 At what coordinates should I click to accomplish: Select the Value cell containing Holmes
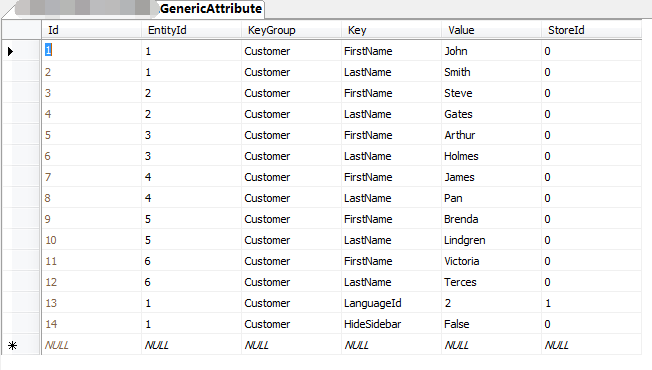point(491,156)
